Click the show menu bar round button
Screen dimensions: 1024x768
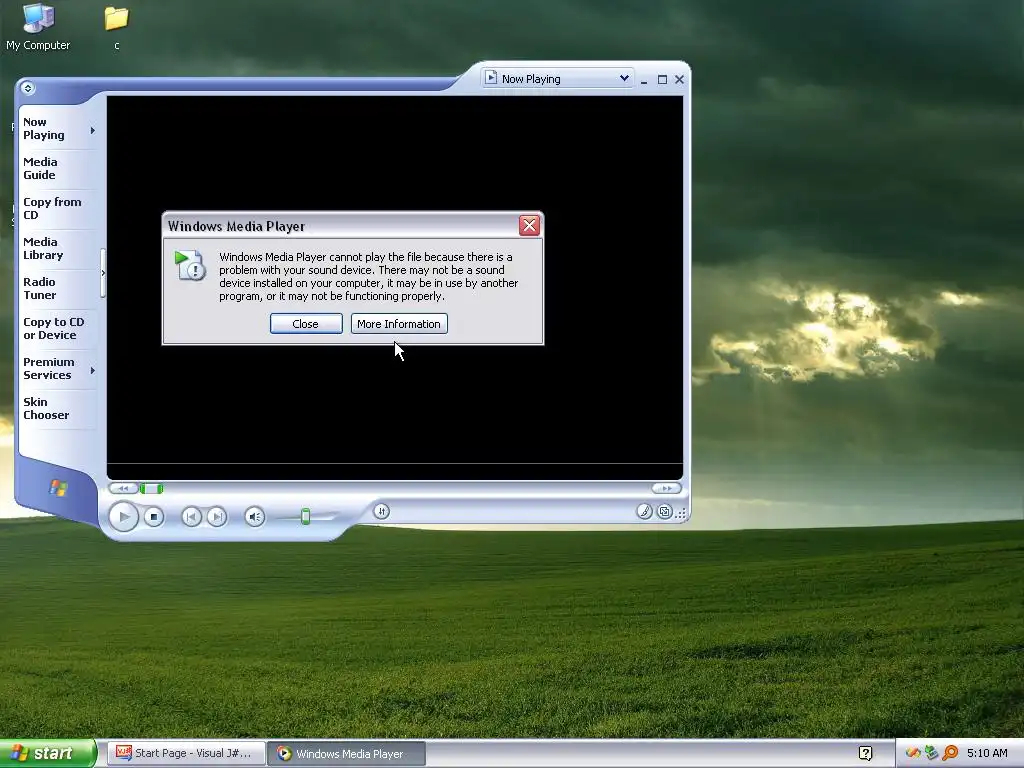[x=27, y=88]
